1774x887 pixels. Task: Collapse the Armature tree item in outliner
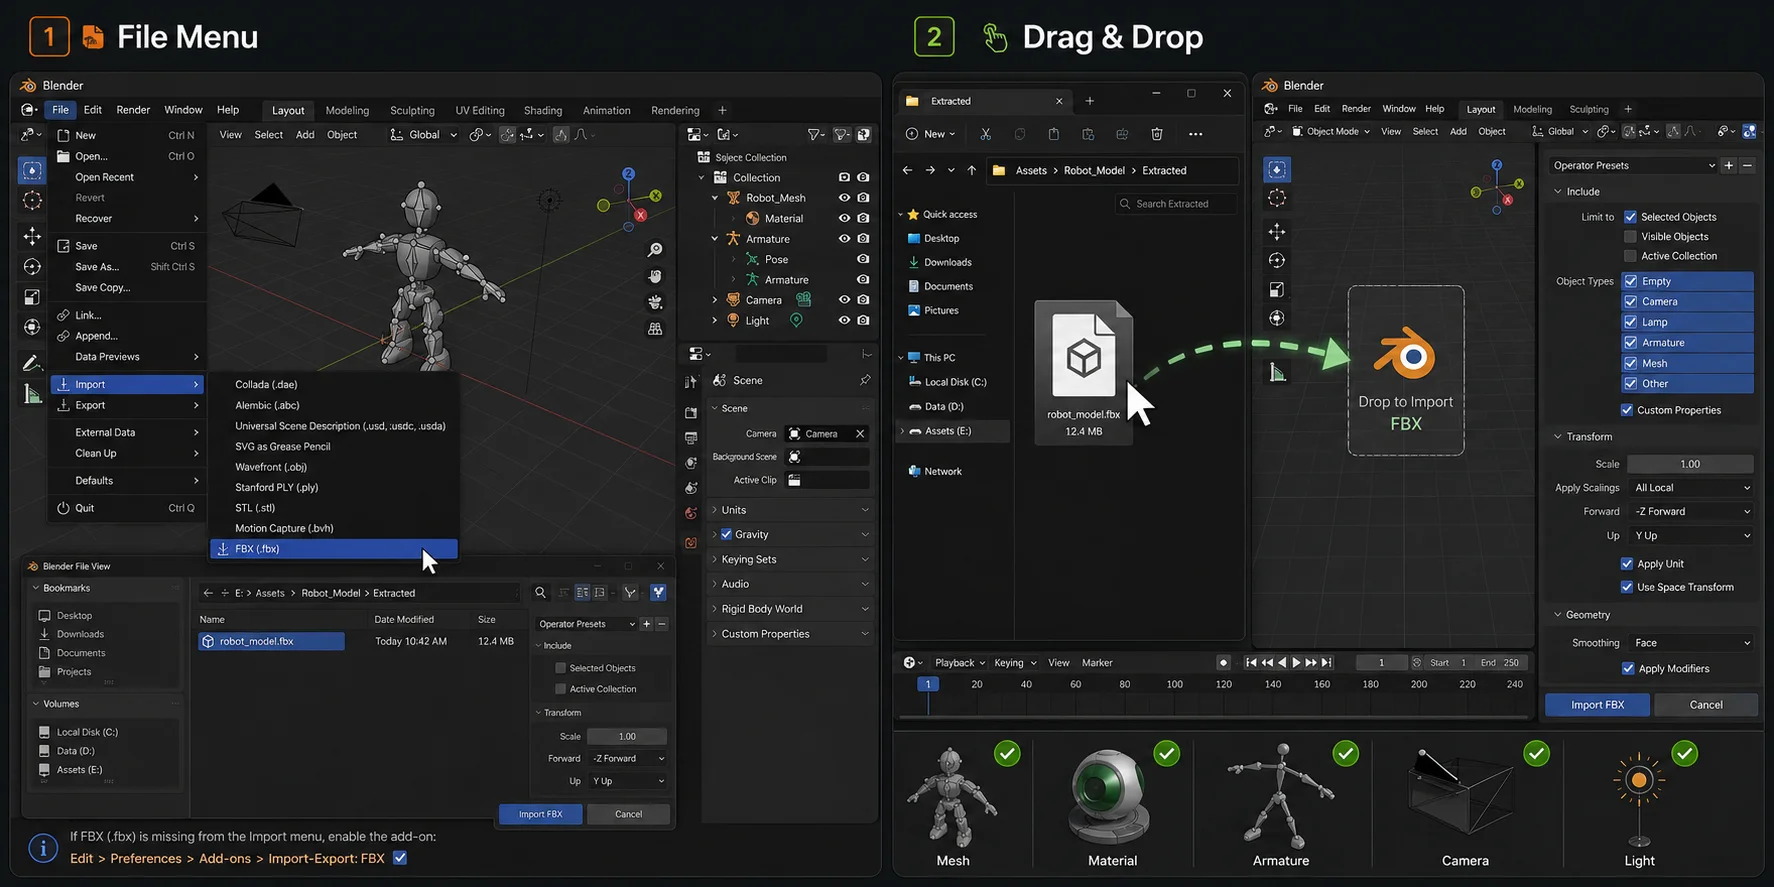click(x=714, y=239)
